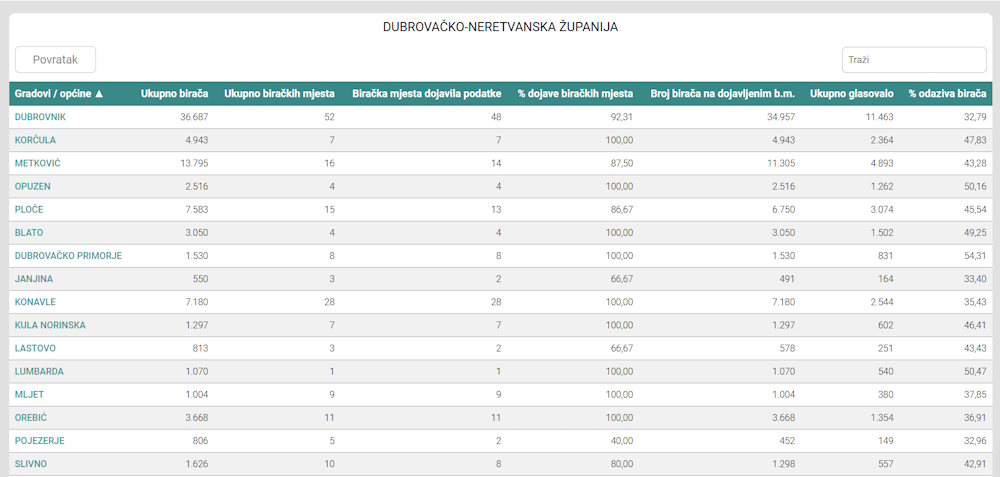Screen dimensions: 1000x477
Task: Open the METKOVIĆ link
Action: tap(38, 163)
